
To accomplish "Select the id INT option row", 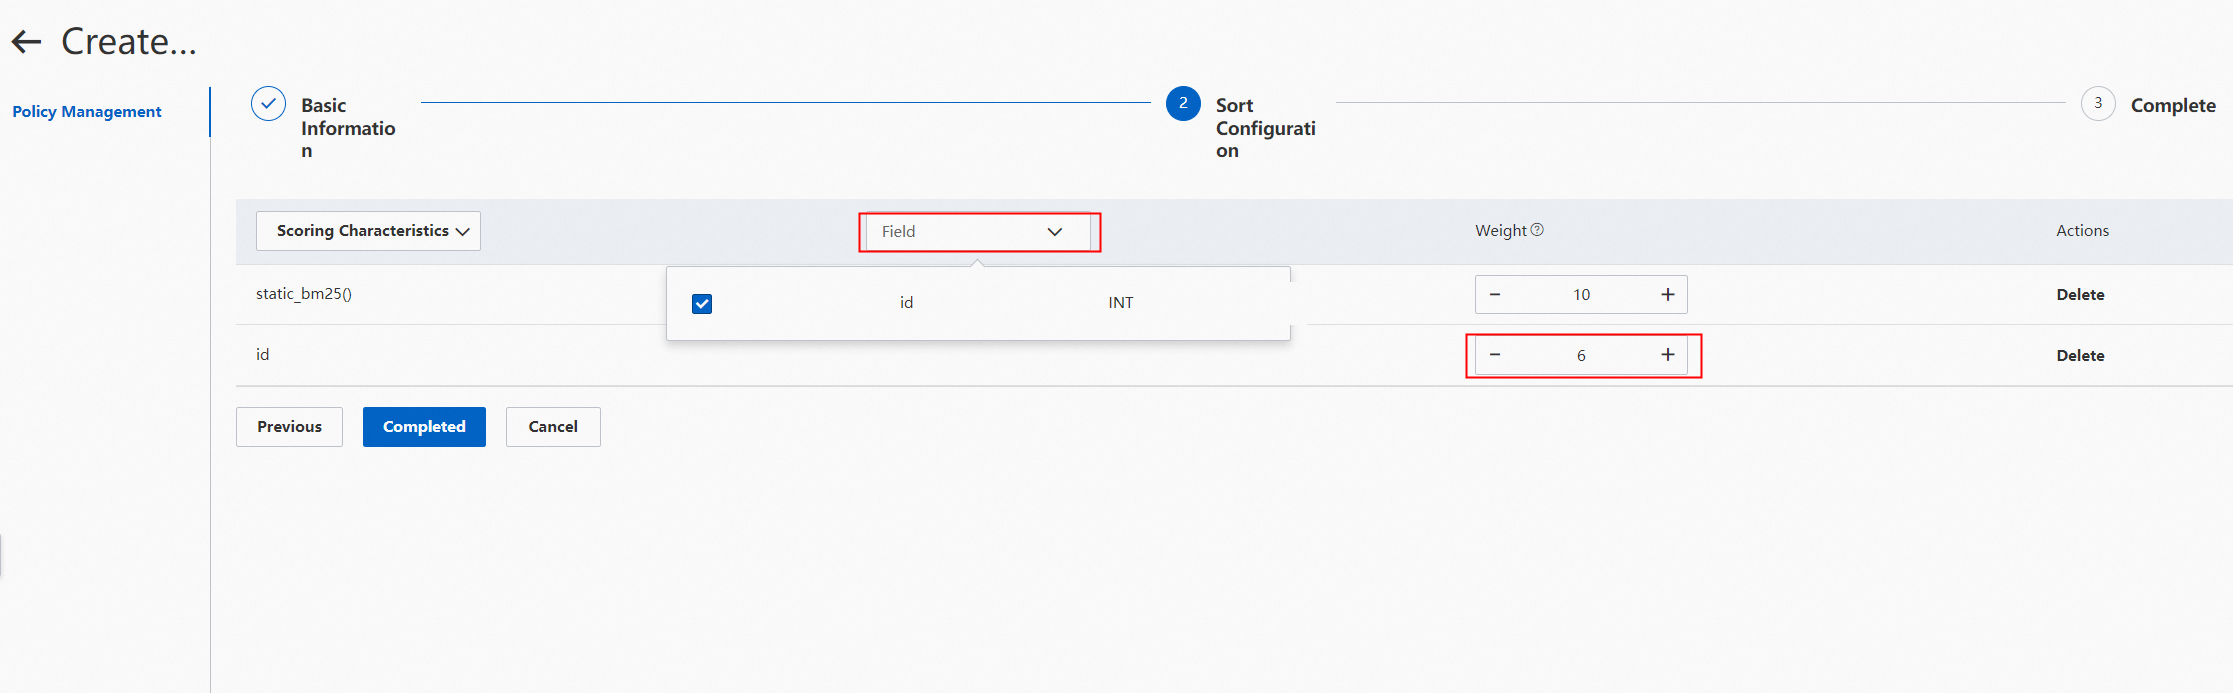I will (x=978, y=303).
